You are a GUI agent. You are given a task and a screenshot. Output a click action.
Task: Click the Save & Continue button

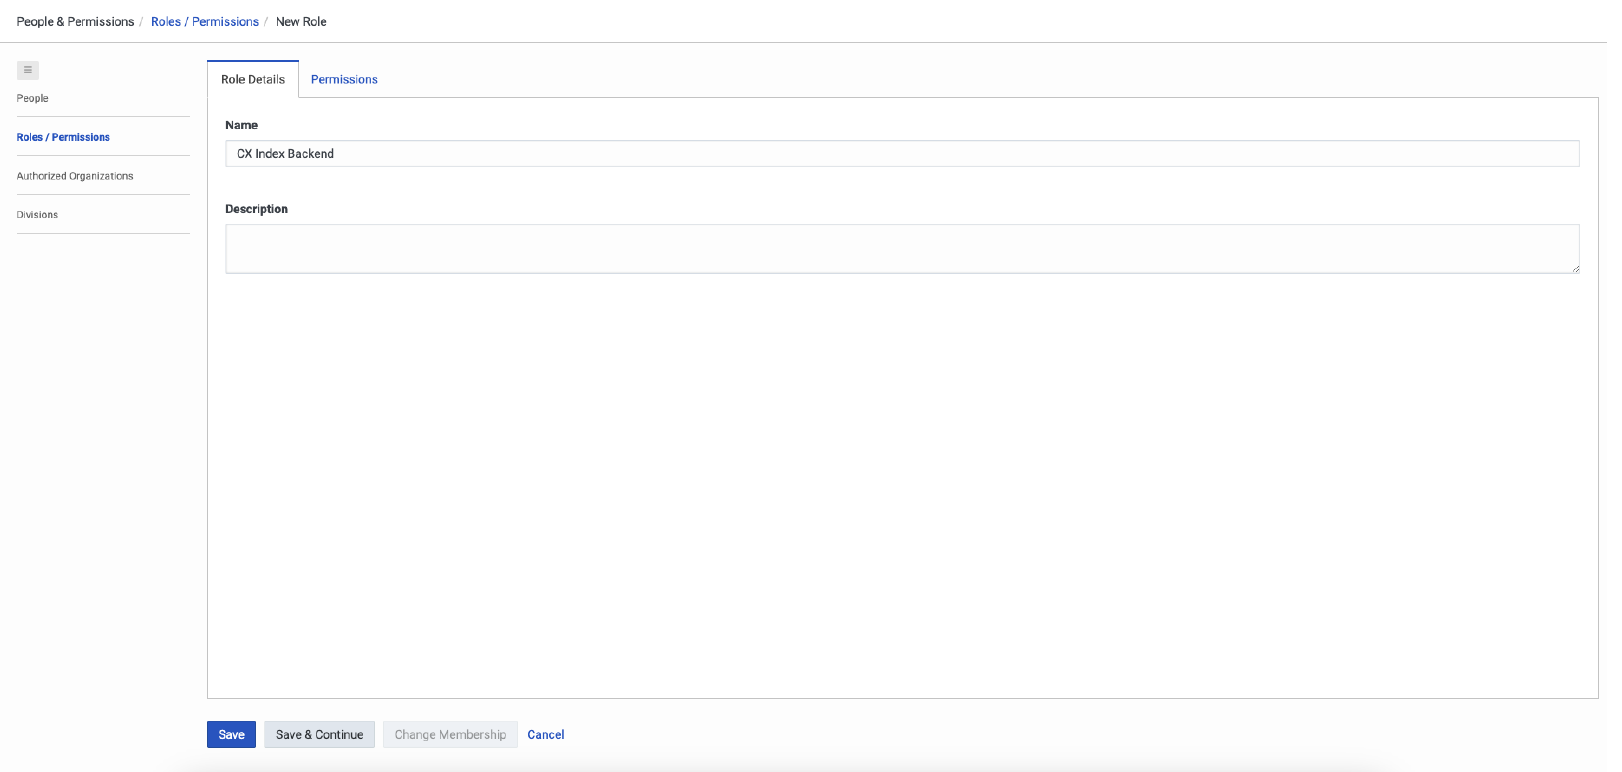pyautogui.click(x=319, y=734)
